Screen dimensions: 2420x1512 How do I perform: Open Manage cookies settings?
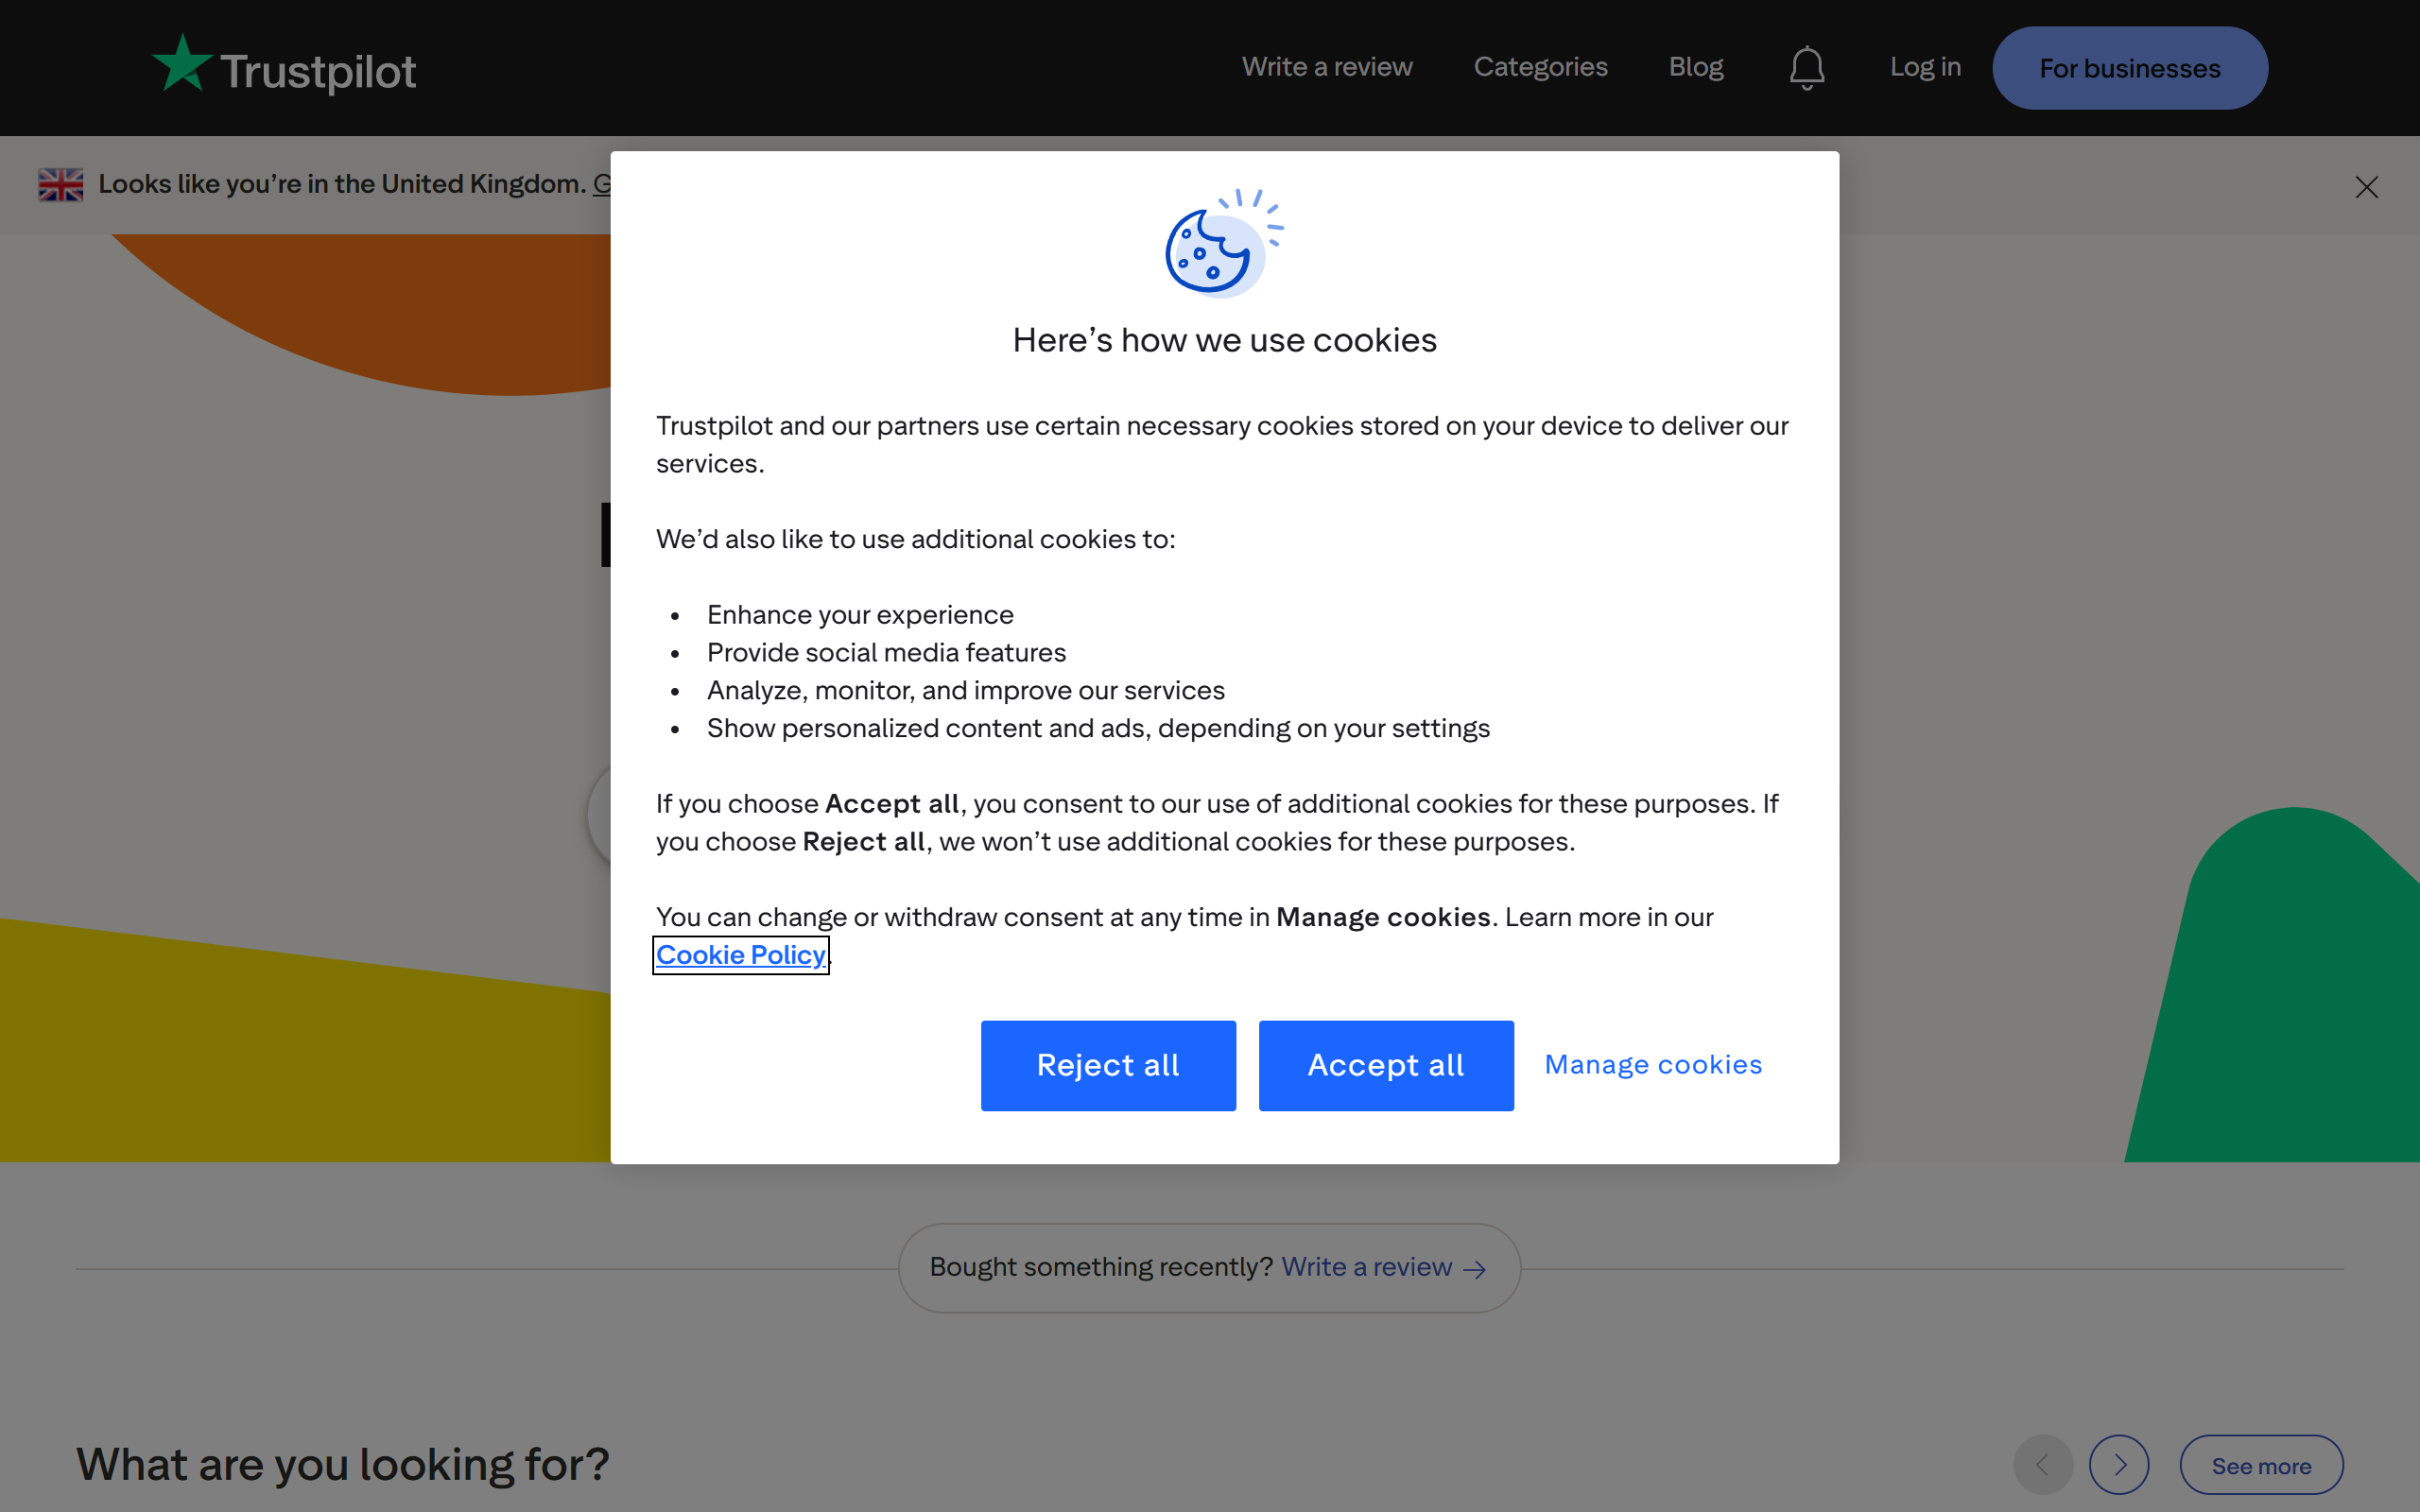click(x=1653, y=1064)
